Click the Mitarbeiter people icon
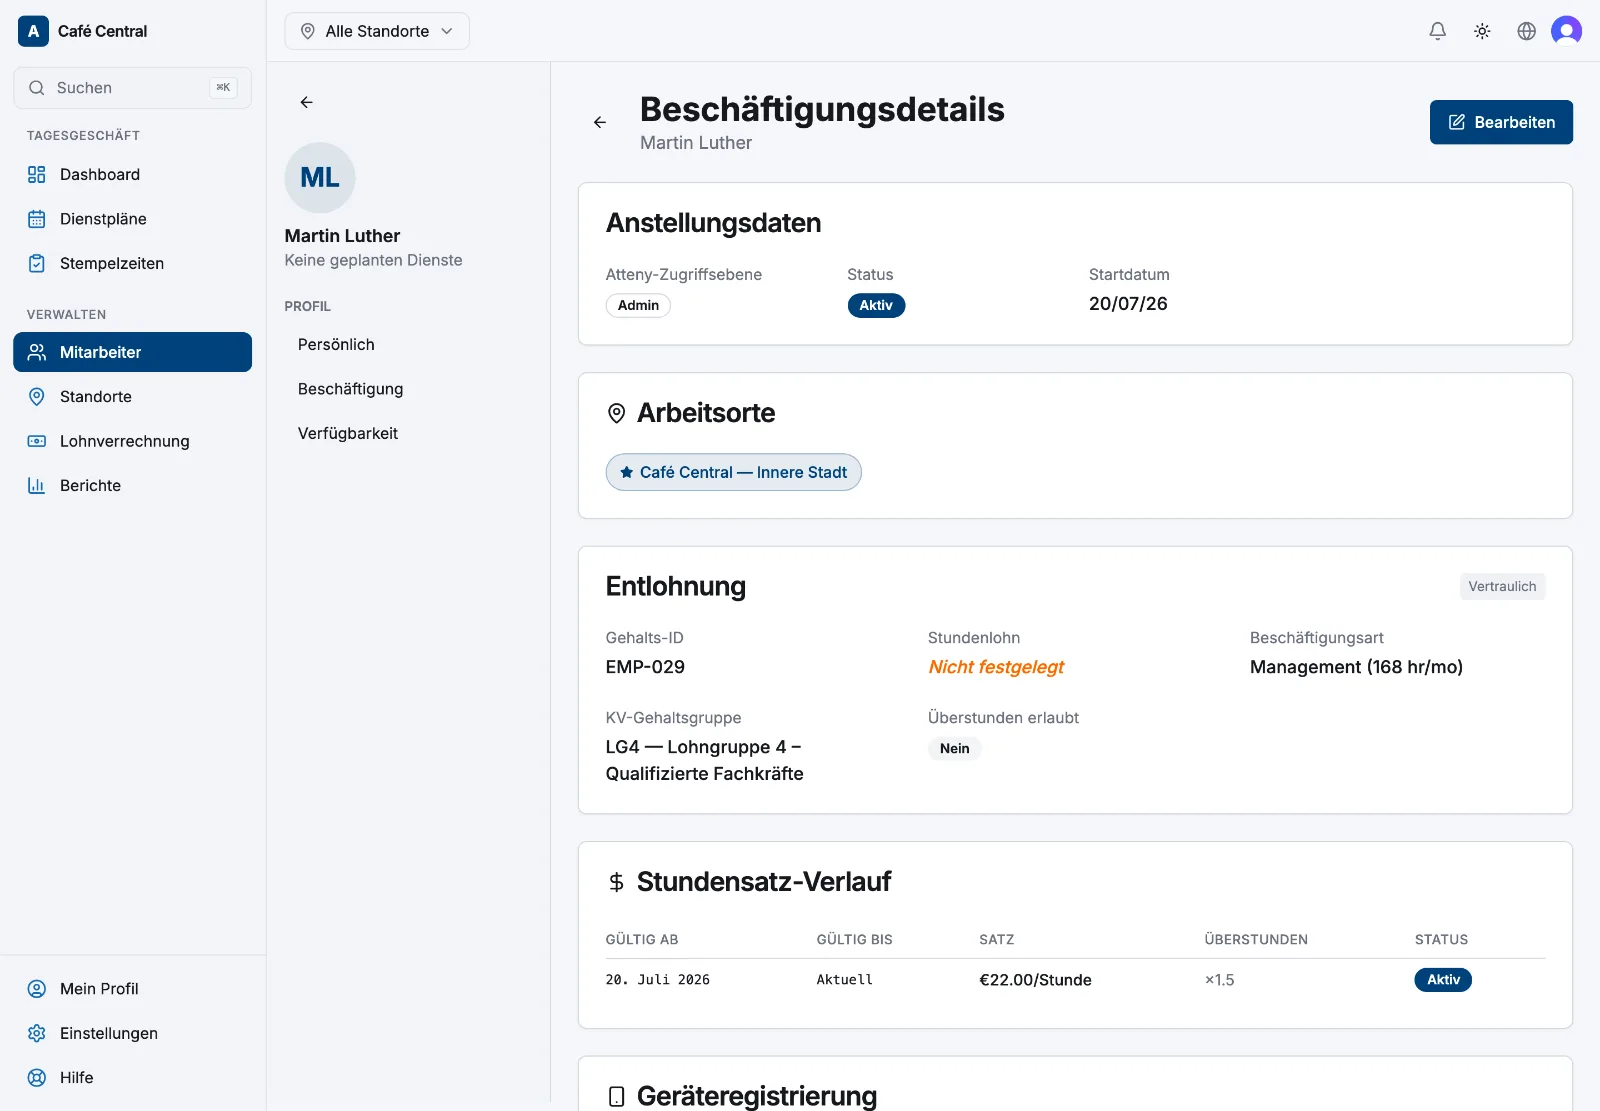 click(37, 352)
